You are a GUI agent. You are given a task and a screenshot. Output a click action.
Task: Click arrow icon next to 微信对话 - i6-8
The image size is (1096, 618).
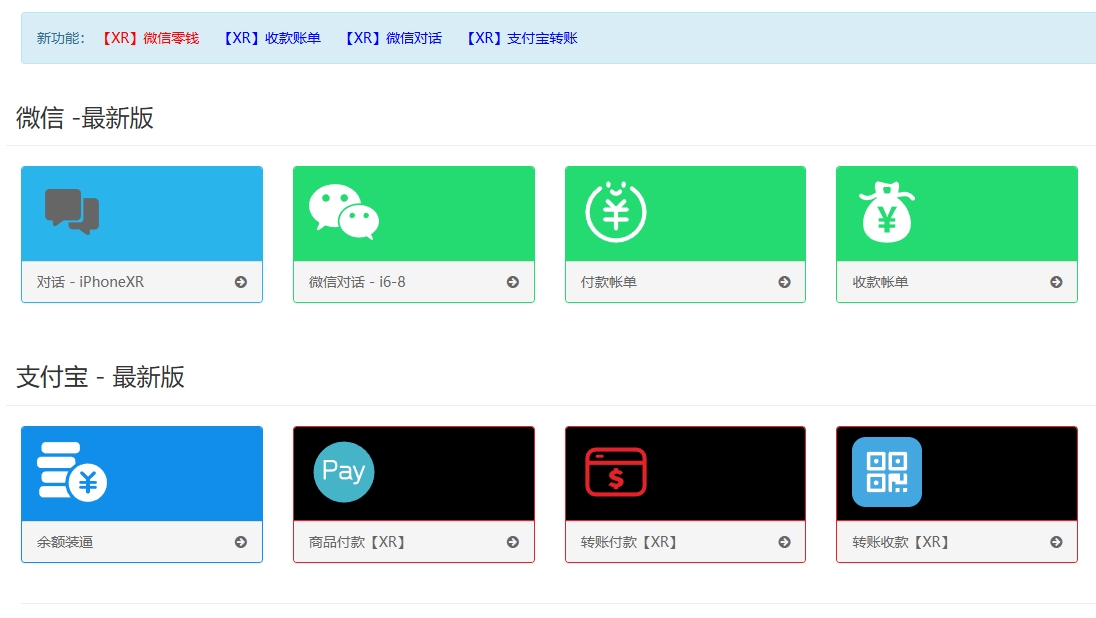pyautogui.click(x=513, y=282)
